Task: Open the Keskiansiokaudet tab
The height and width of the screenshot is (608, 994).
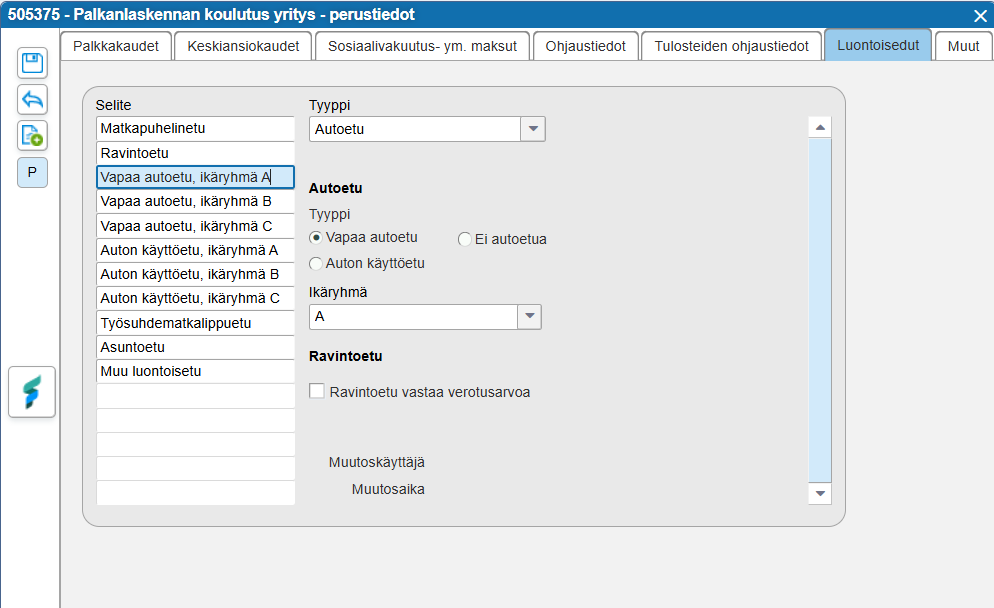Action: point(243,46)
